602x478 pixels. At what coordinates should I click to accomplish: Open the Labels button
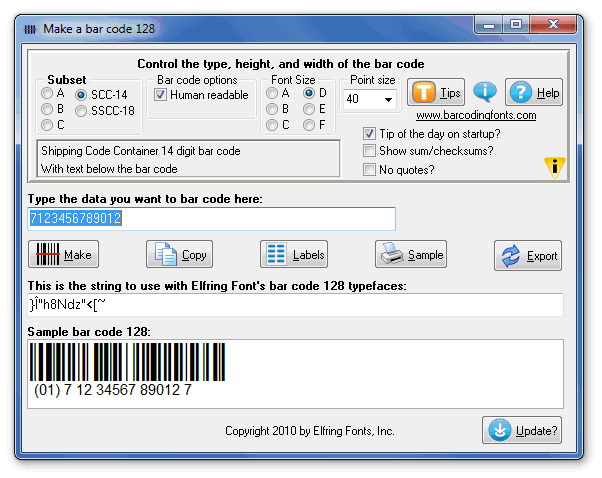click(x=294, y=254)
